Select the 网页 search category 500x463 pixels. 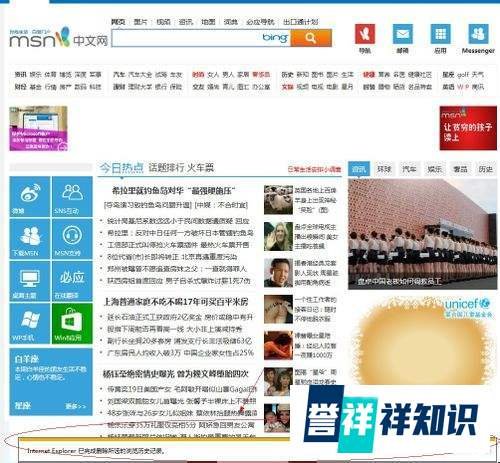click(x=118, y=22)
